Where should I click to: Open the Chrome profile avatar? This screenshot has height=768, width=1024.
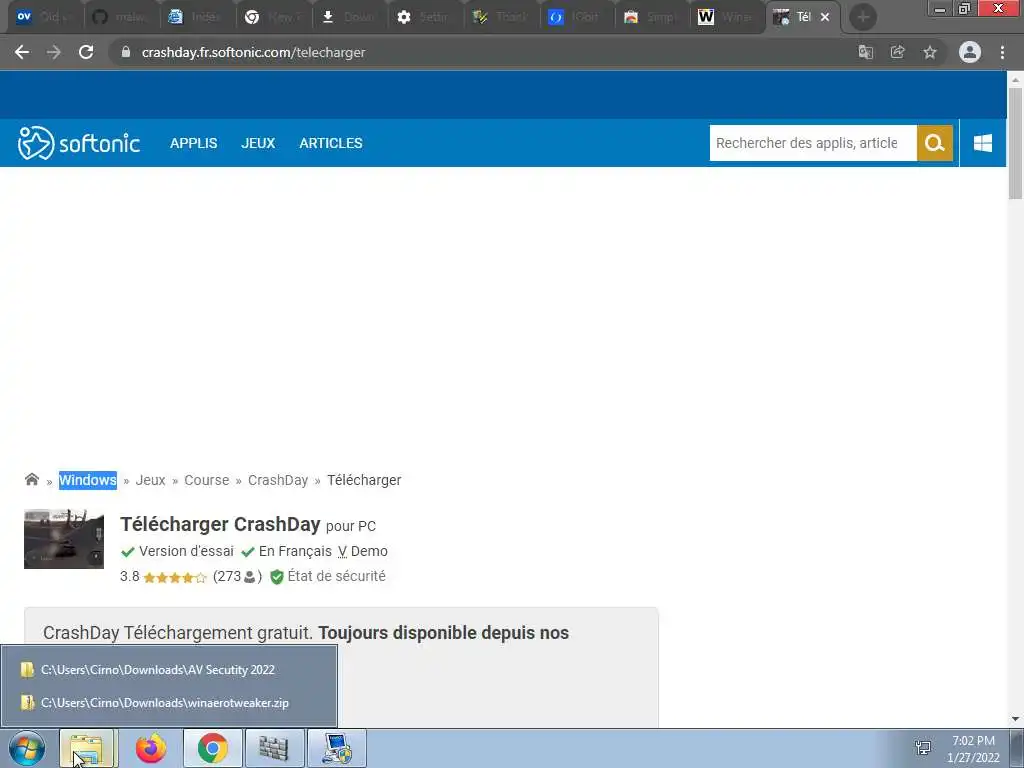(x=970, y=52)
